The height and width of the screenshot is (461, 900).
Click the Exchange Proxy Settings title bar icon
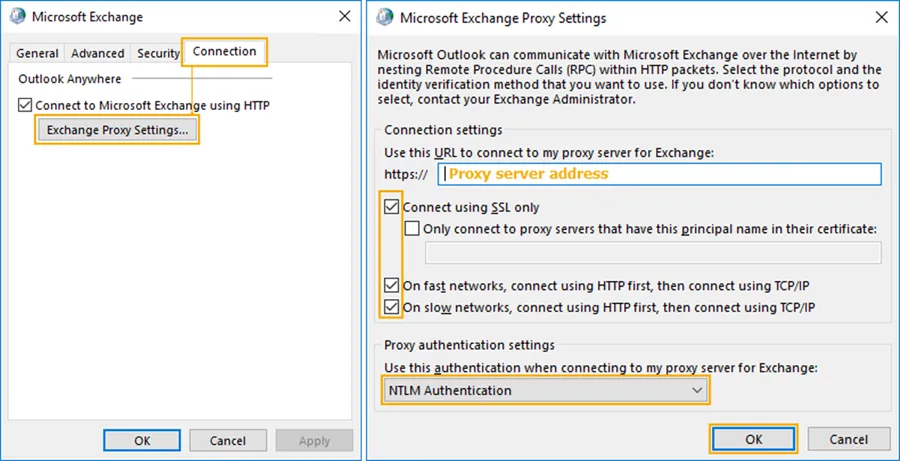point(385,17)
